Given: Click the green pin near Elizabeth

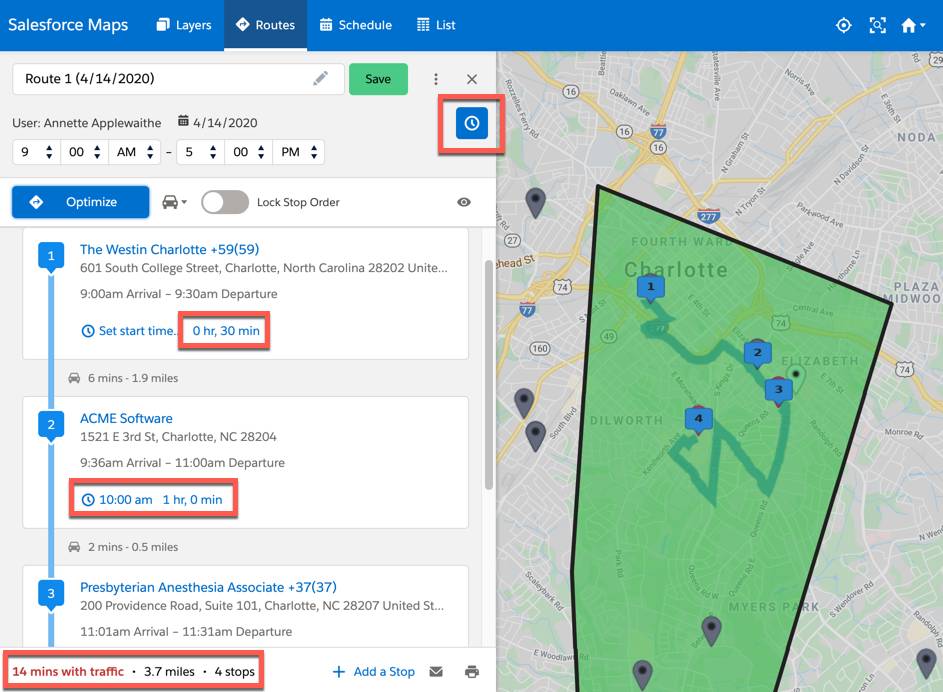Looking at the screenshot, I should [795, 378].
